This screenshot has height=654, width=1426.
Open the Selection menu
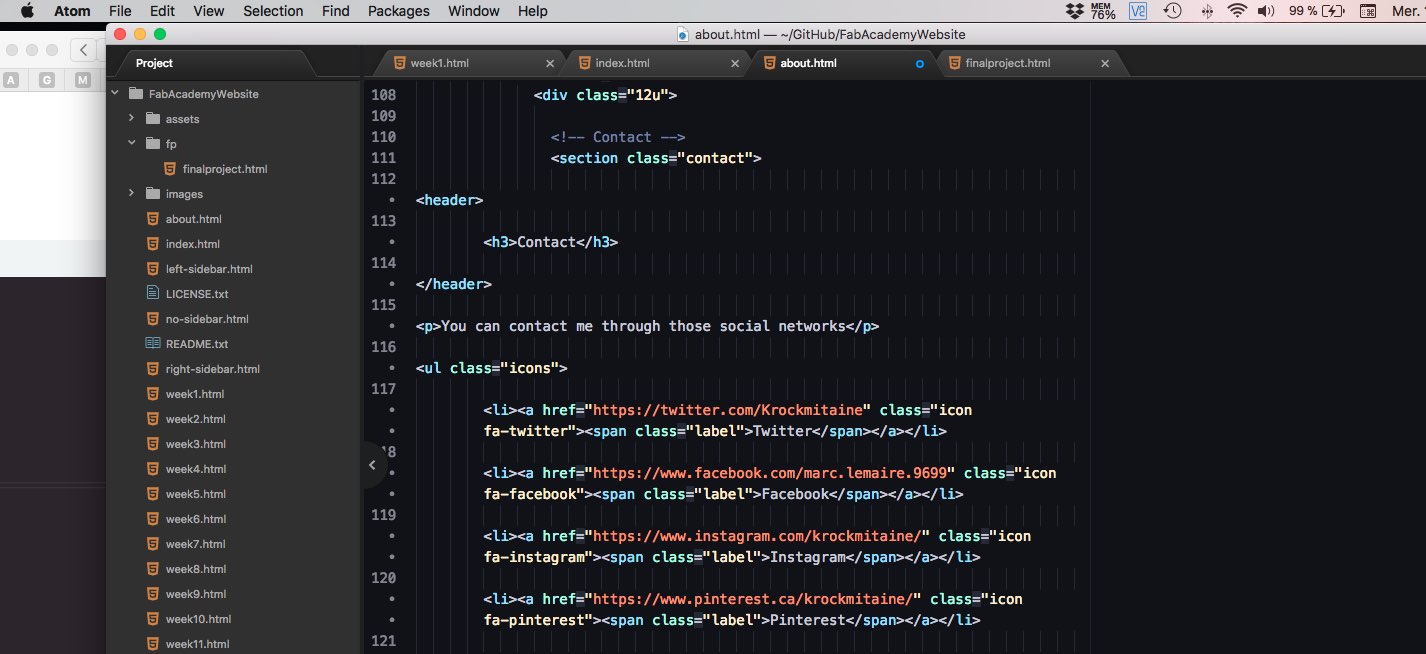click(x=273, y=11)
